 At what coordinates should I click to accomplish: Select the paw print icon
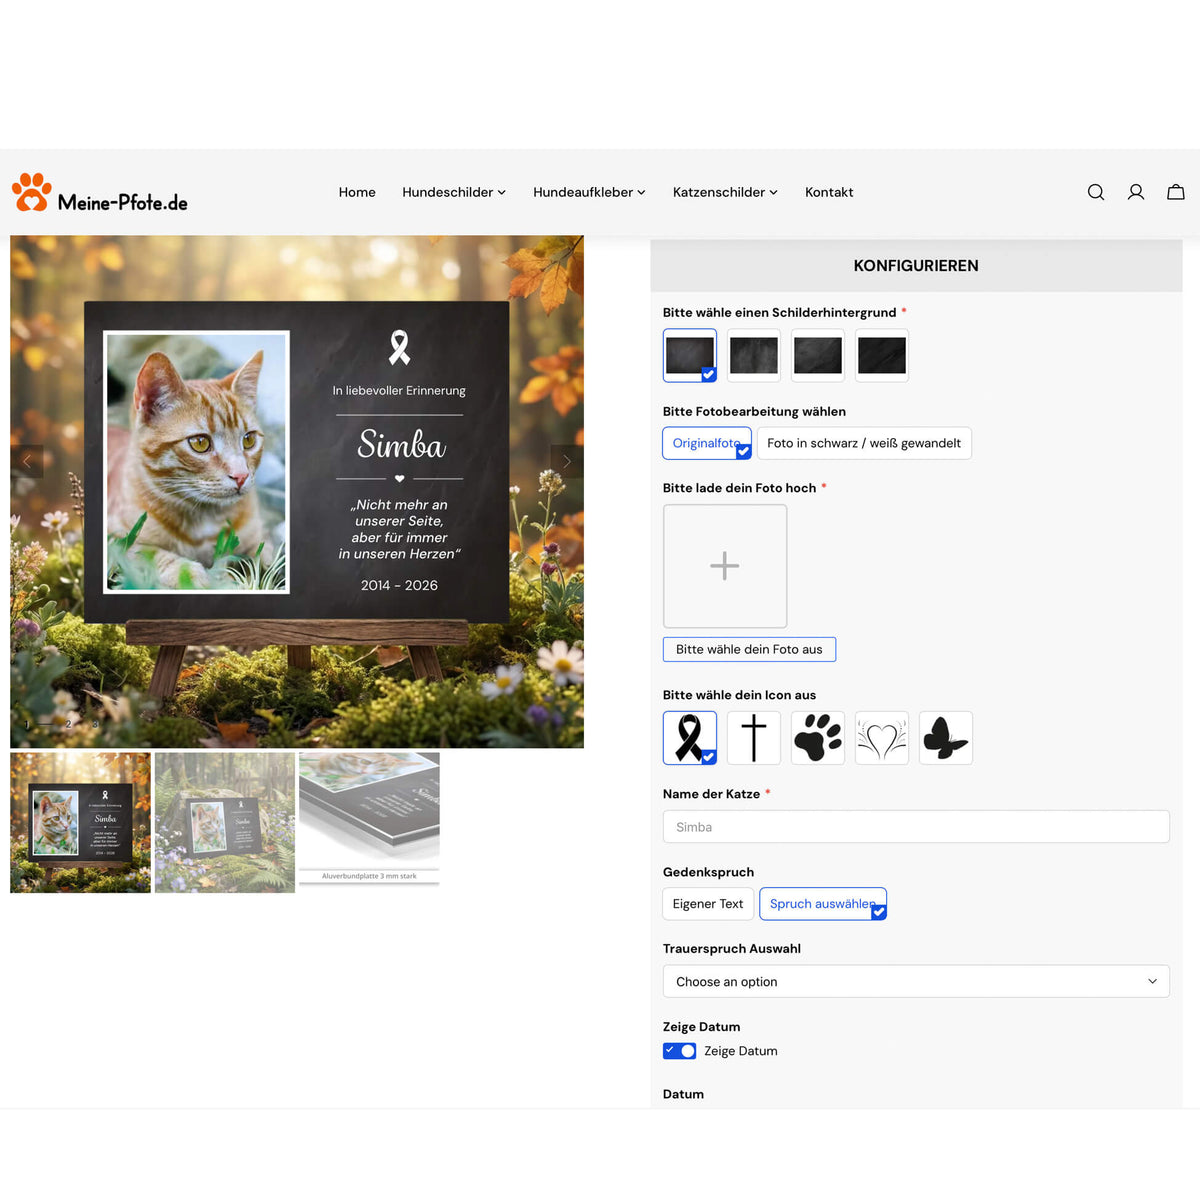(818, 738)
